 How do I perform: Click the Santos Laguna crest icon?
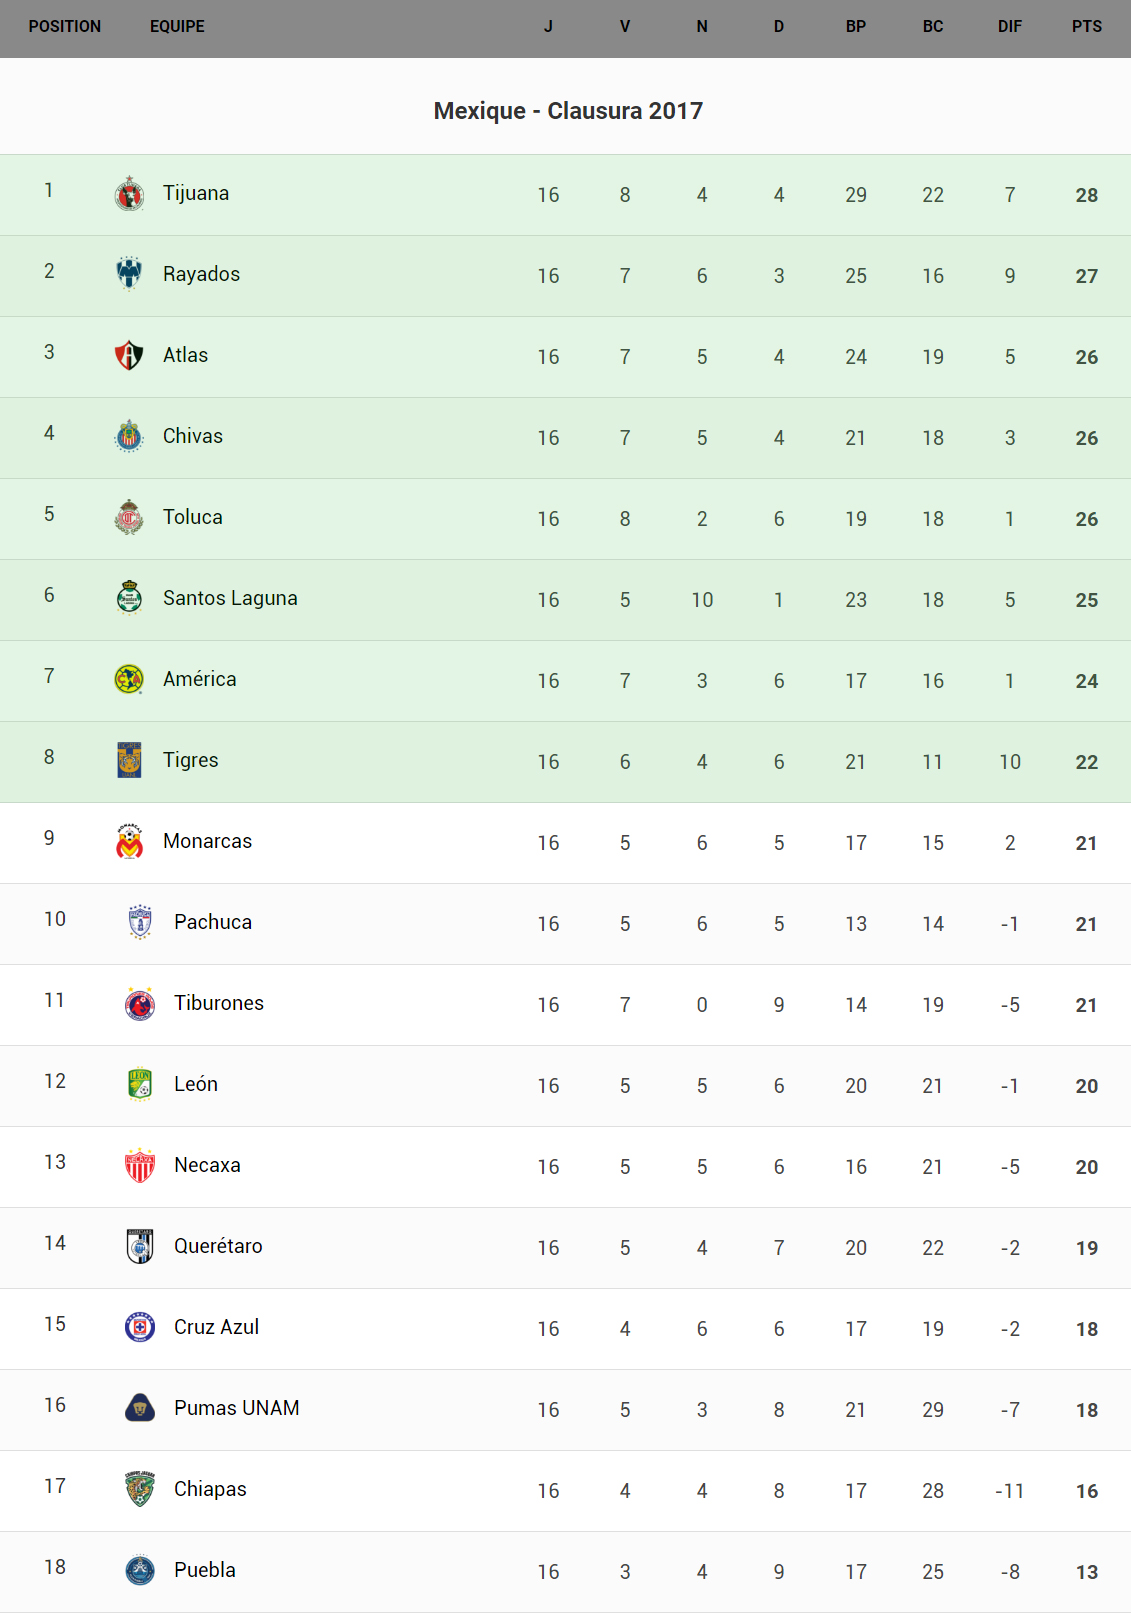tap(129, 598)
